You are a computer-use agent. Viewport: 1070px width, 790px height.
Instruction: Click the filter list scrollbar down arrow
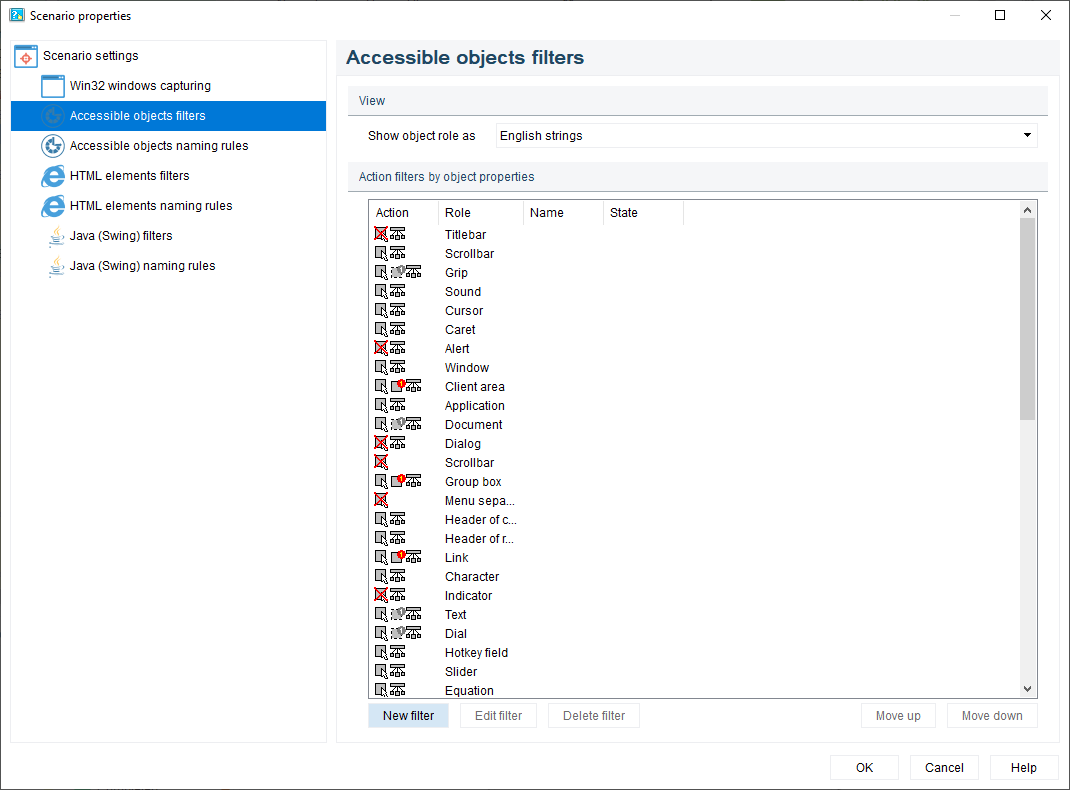(x=1027, y=689)
